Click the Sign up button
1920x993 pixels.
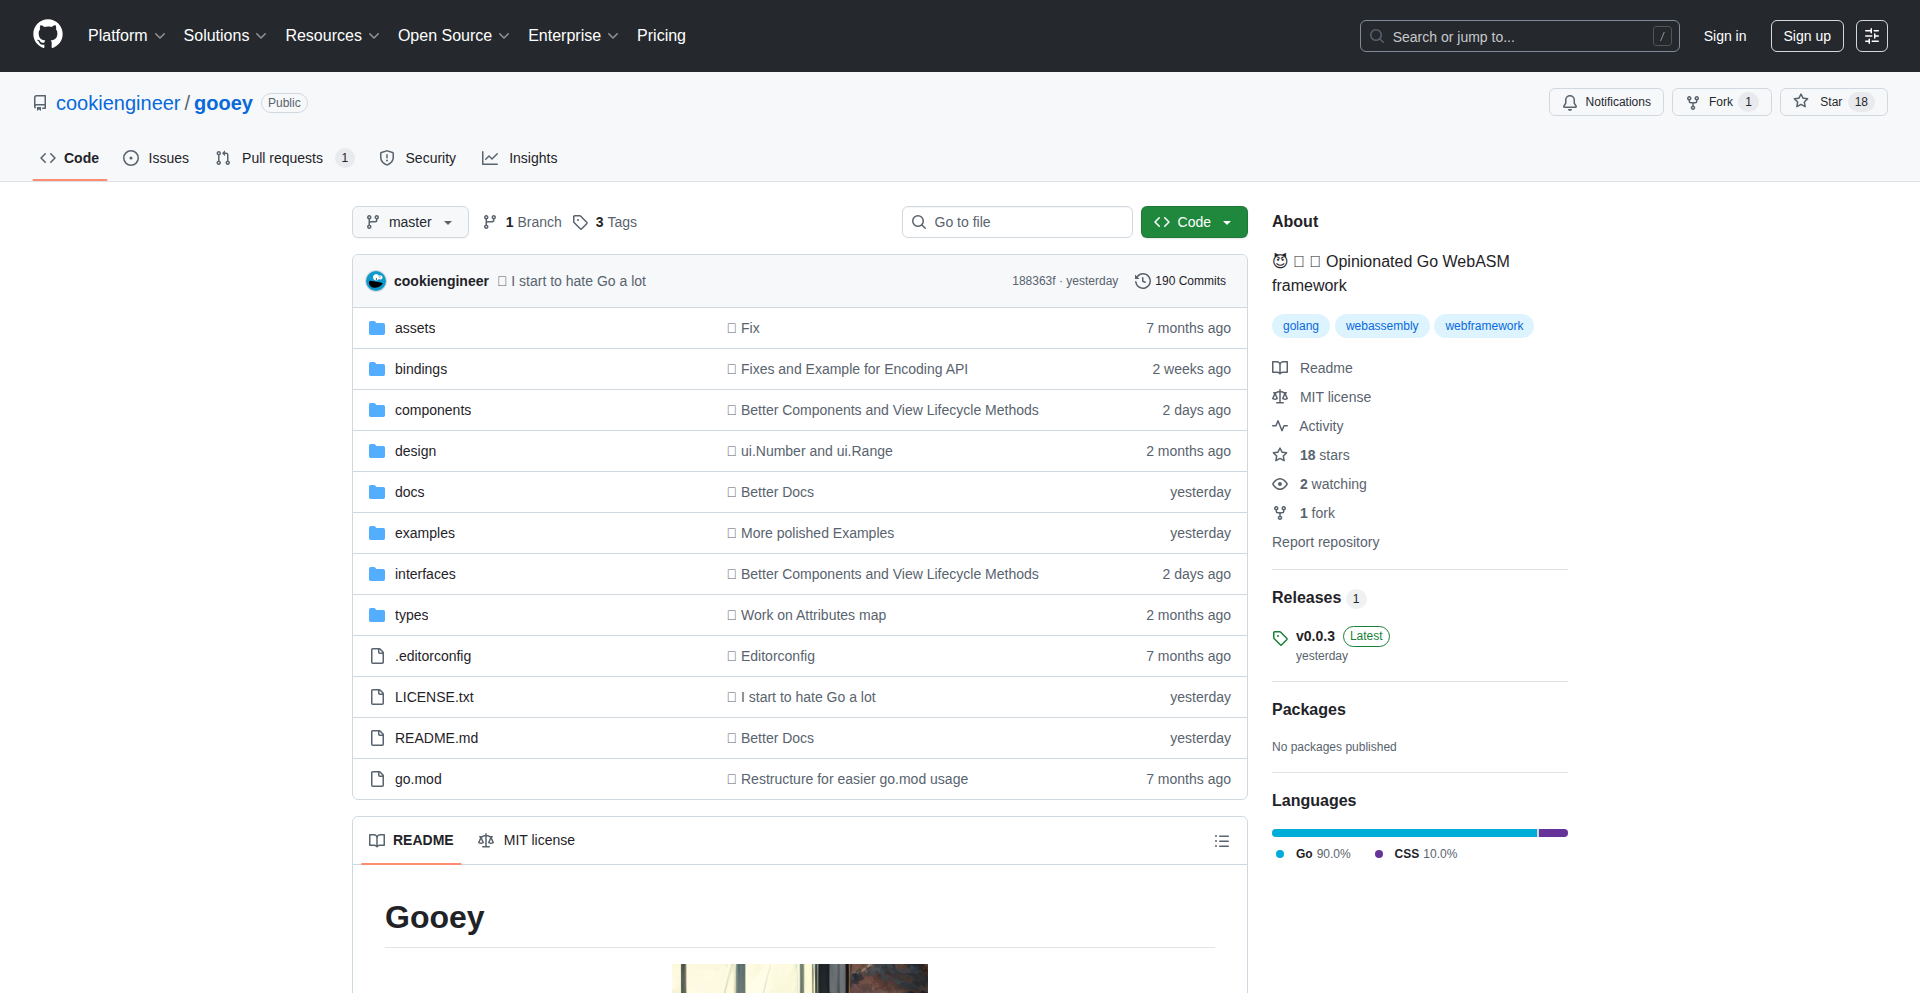1806,36
